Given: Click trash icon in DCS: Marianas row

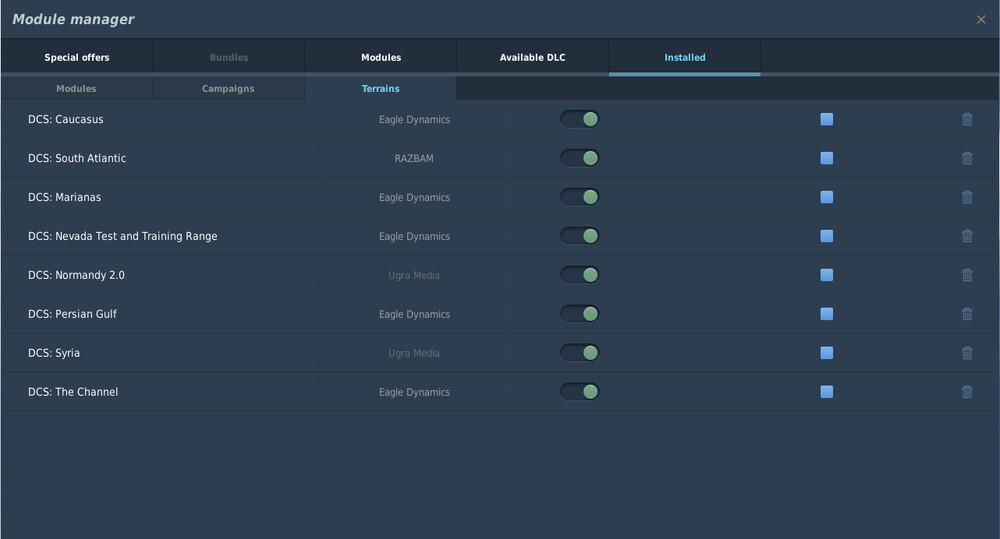Looking at the screenshot, I should pos(967,197).
